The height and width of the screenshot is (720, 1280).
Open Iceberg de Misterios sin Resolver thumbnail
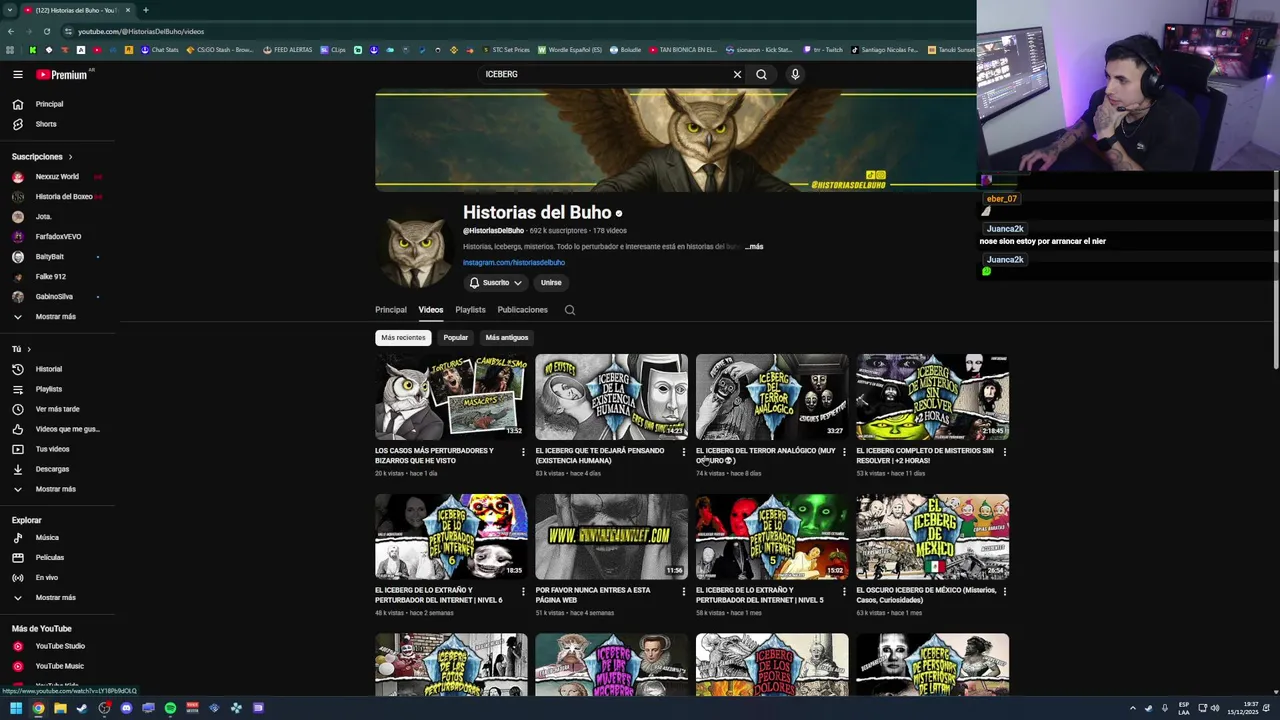(932, 397)
